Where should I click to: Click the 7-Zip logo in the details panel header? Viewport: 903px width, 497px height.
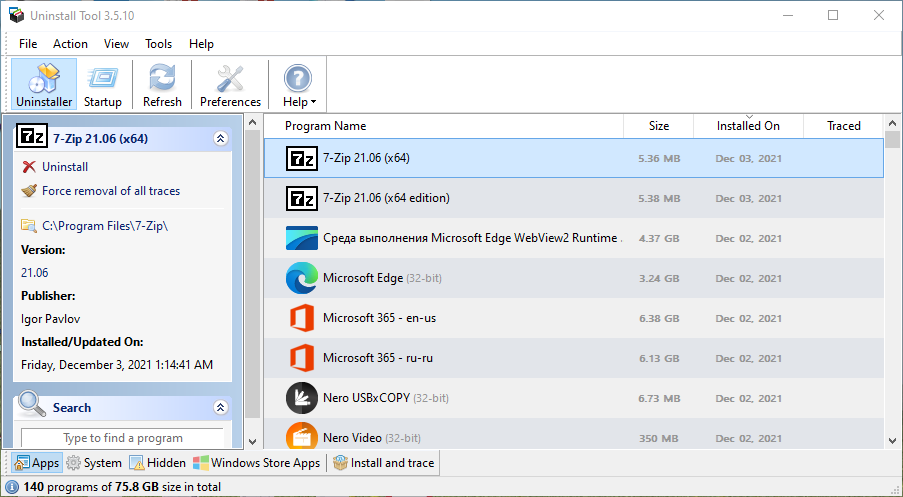(x=32, y=137)
